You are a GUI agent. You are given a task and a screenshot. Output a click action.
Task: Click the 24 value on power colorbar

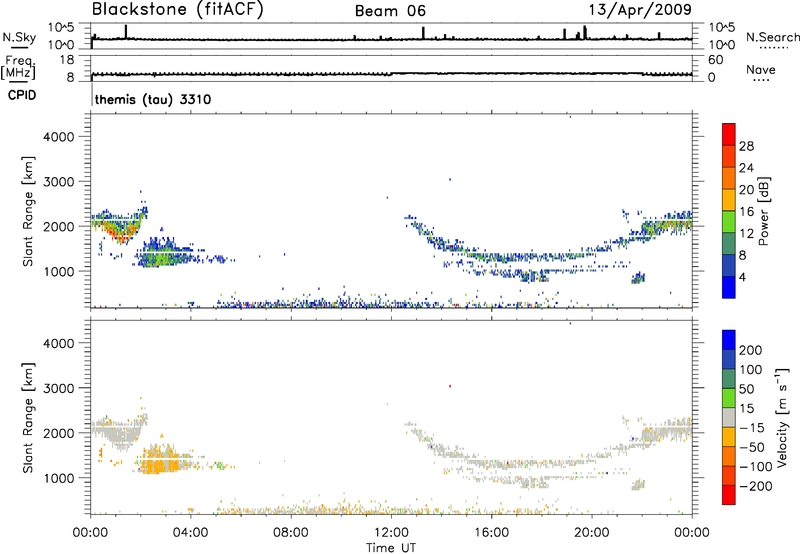(x=746, y=168)
